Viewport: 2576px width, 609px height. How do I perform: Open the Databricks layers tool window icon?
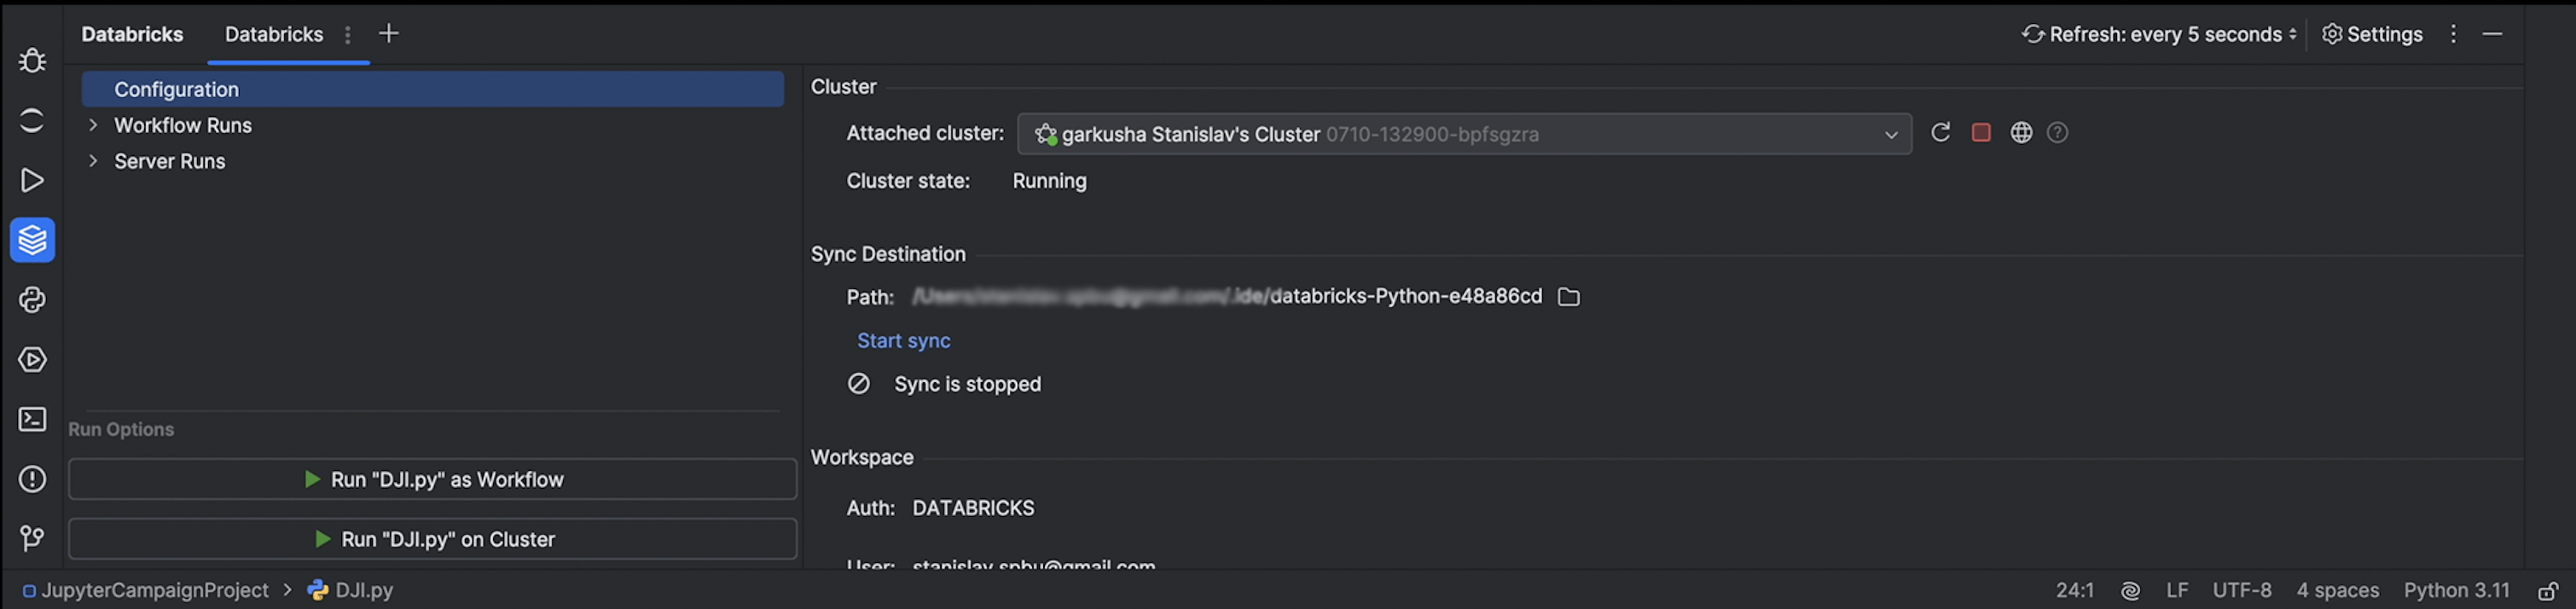(32, 240)
